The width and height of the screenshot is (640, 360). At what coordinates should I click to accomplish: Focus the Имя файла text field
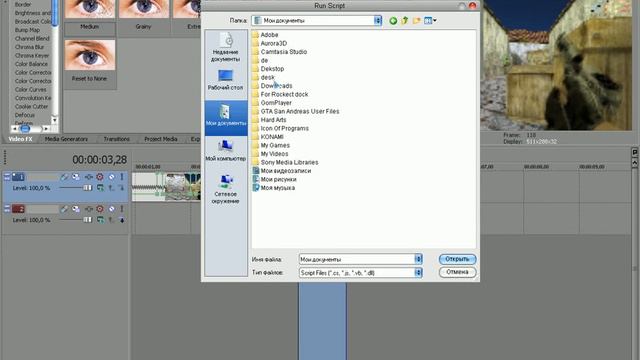(357, 259)
